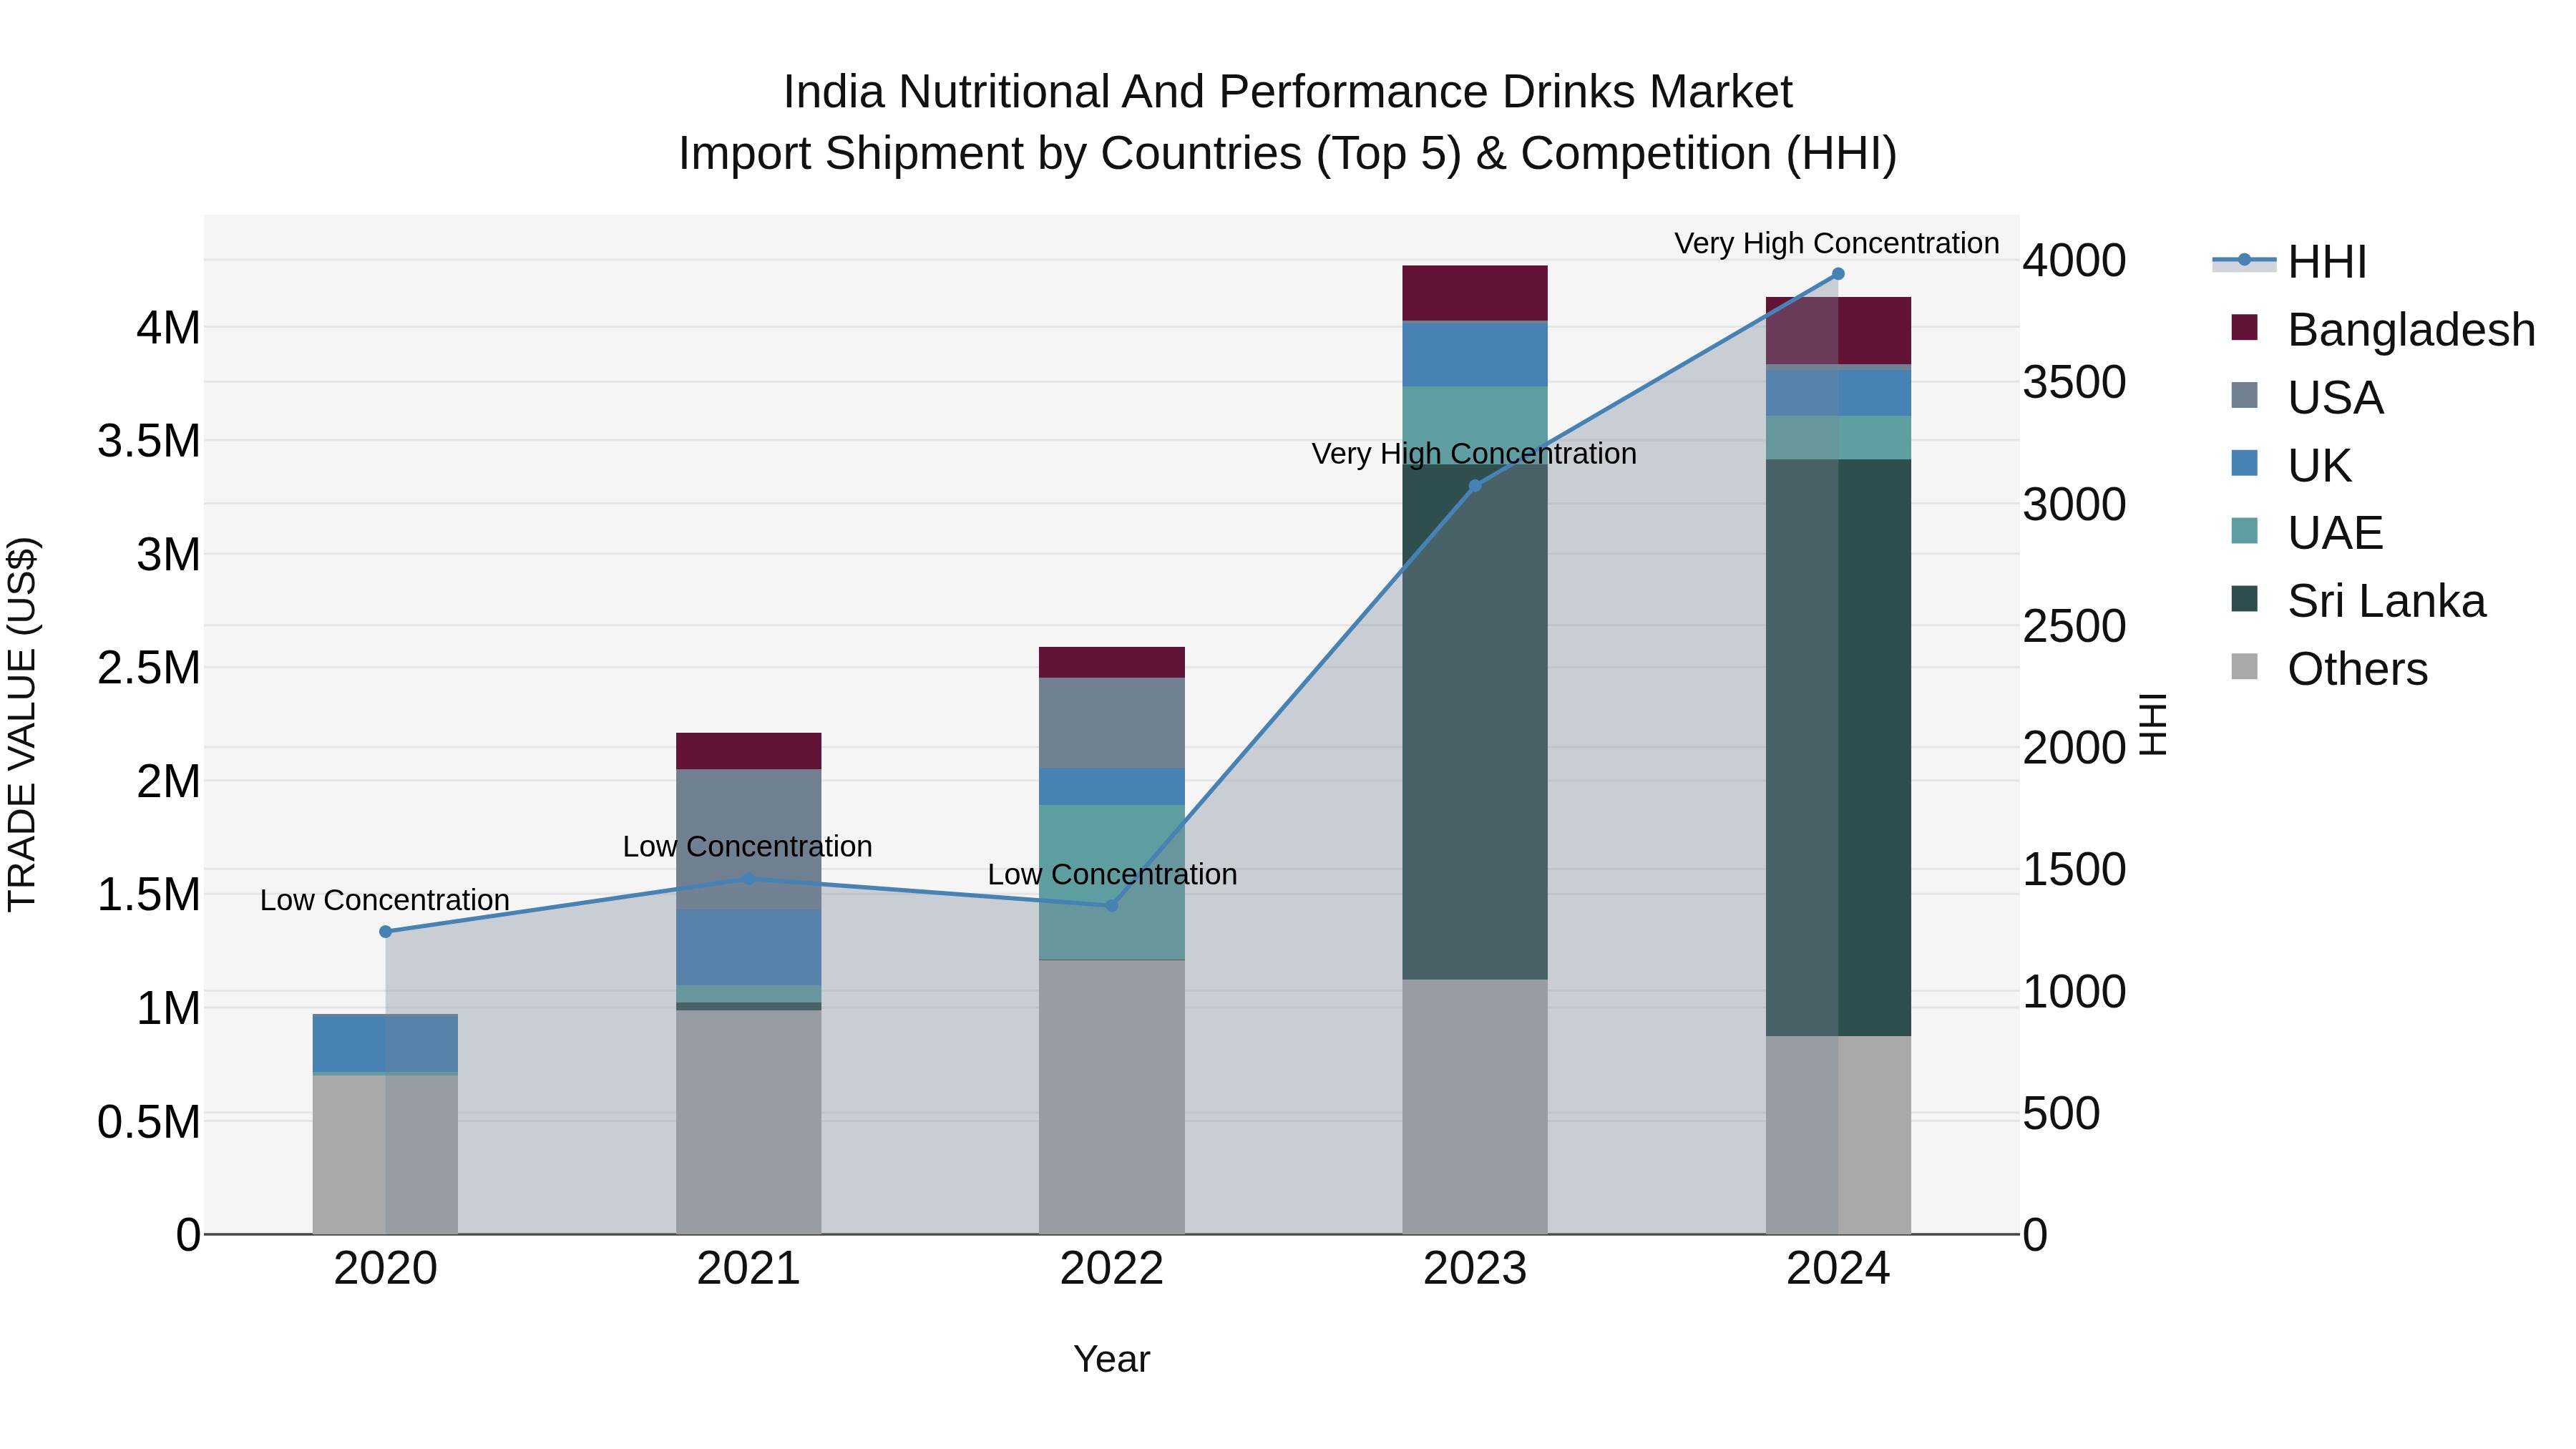Click the Bangladesh segment of the 2023 bar

click(1475, 293)
